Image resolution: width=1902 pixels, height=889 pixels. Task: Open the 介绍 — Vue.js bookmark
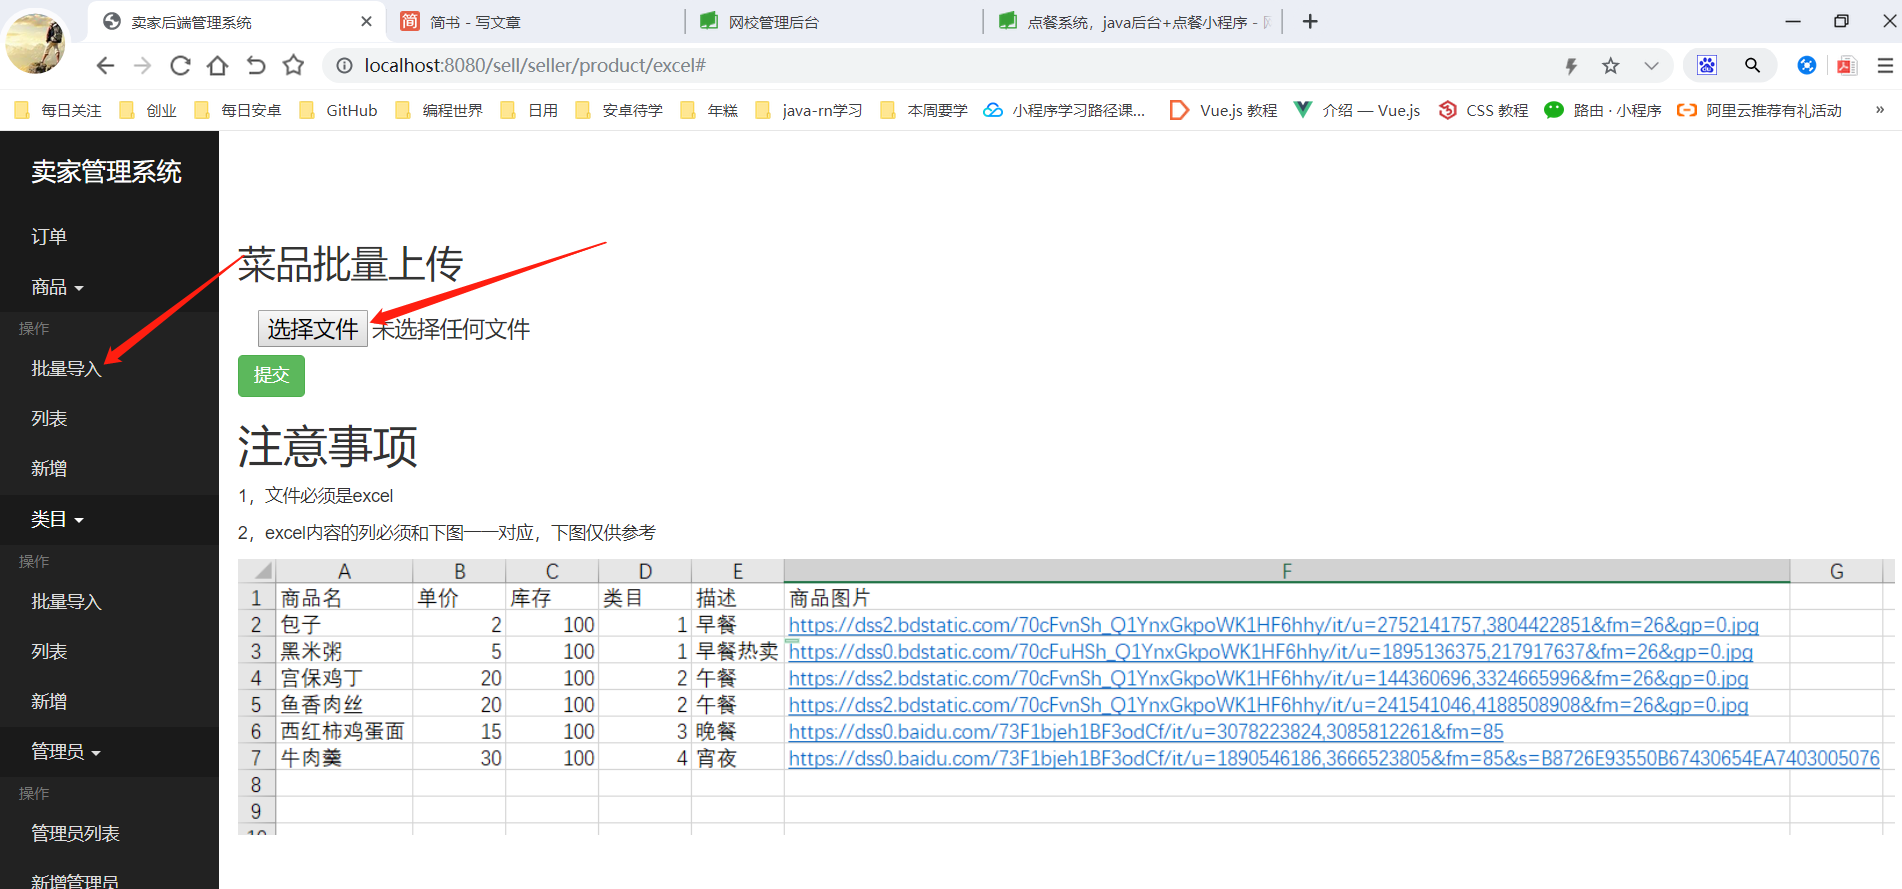(x=1358, y=110)
